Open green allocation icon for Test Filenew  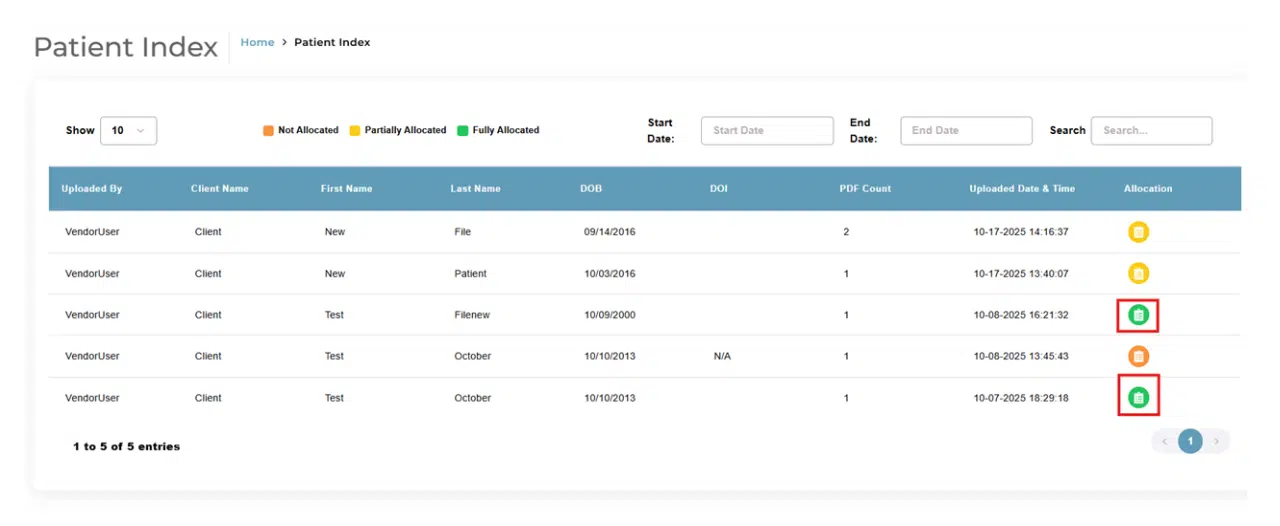(x=1138, y=315)
